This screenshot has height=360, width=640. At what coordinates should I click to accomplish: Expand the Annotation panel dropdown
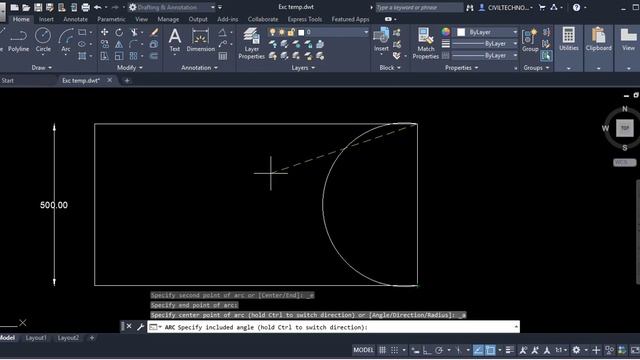[x=200, y=68]
